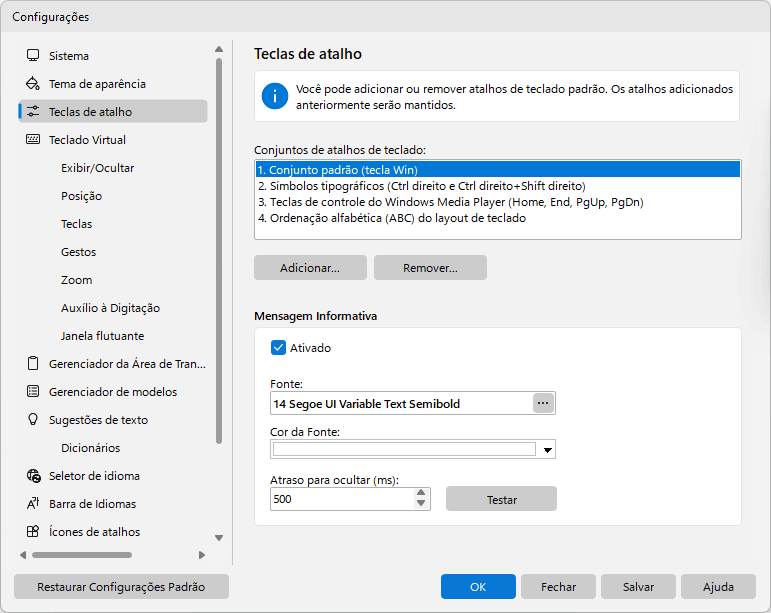Open the Gestos subsection
This screenshot has height=613, width=771.
pyautogui.click(x=79, y=252)
